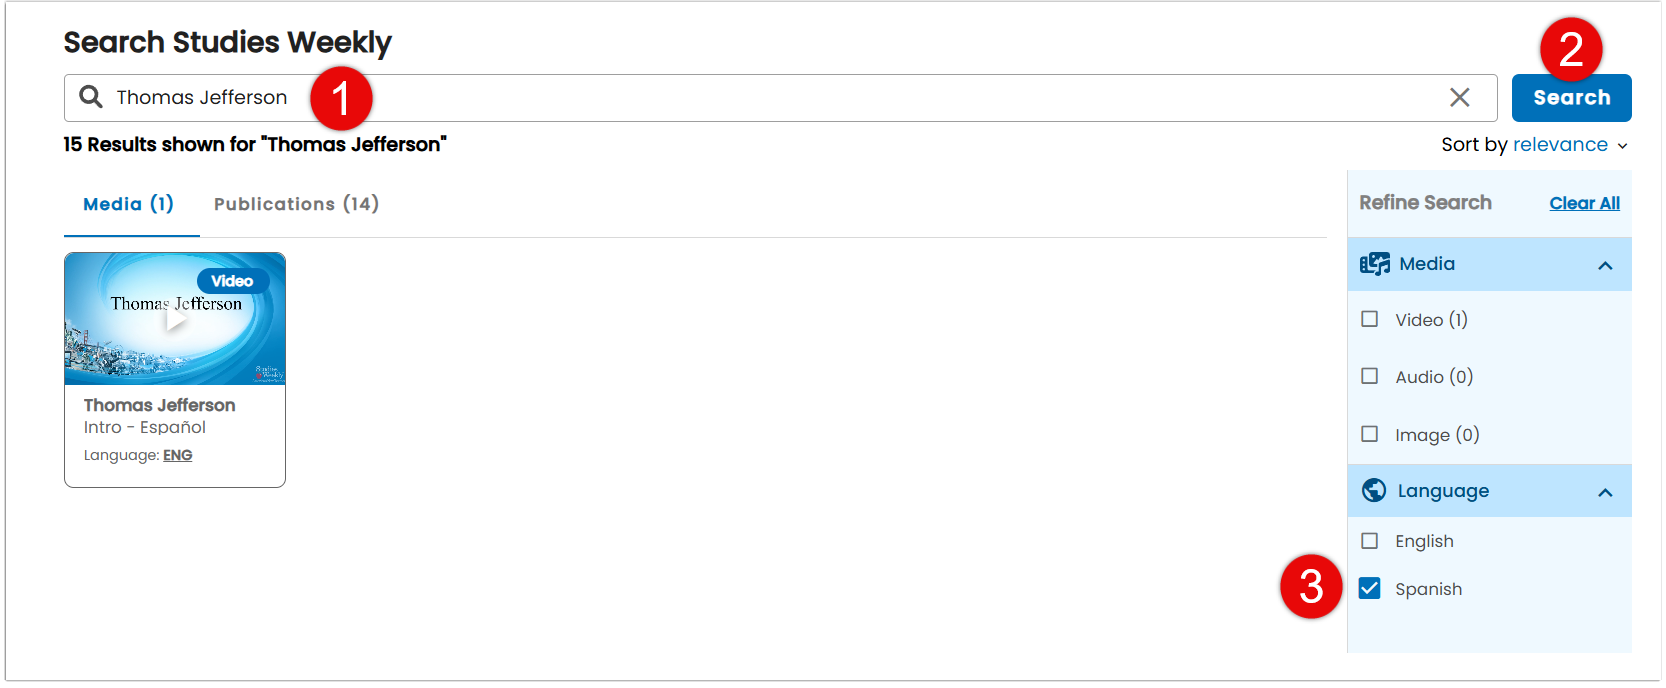Check the Video (1) filter checkbox
This screenshot has width=1666, height=688.
click(x=1370, y=319)
